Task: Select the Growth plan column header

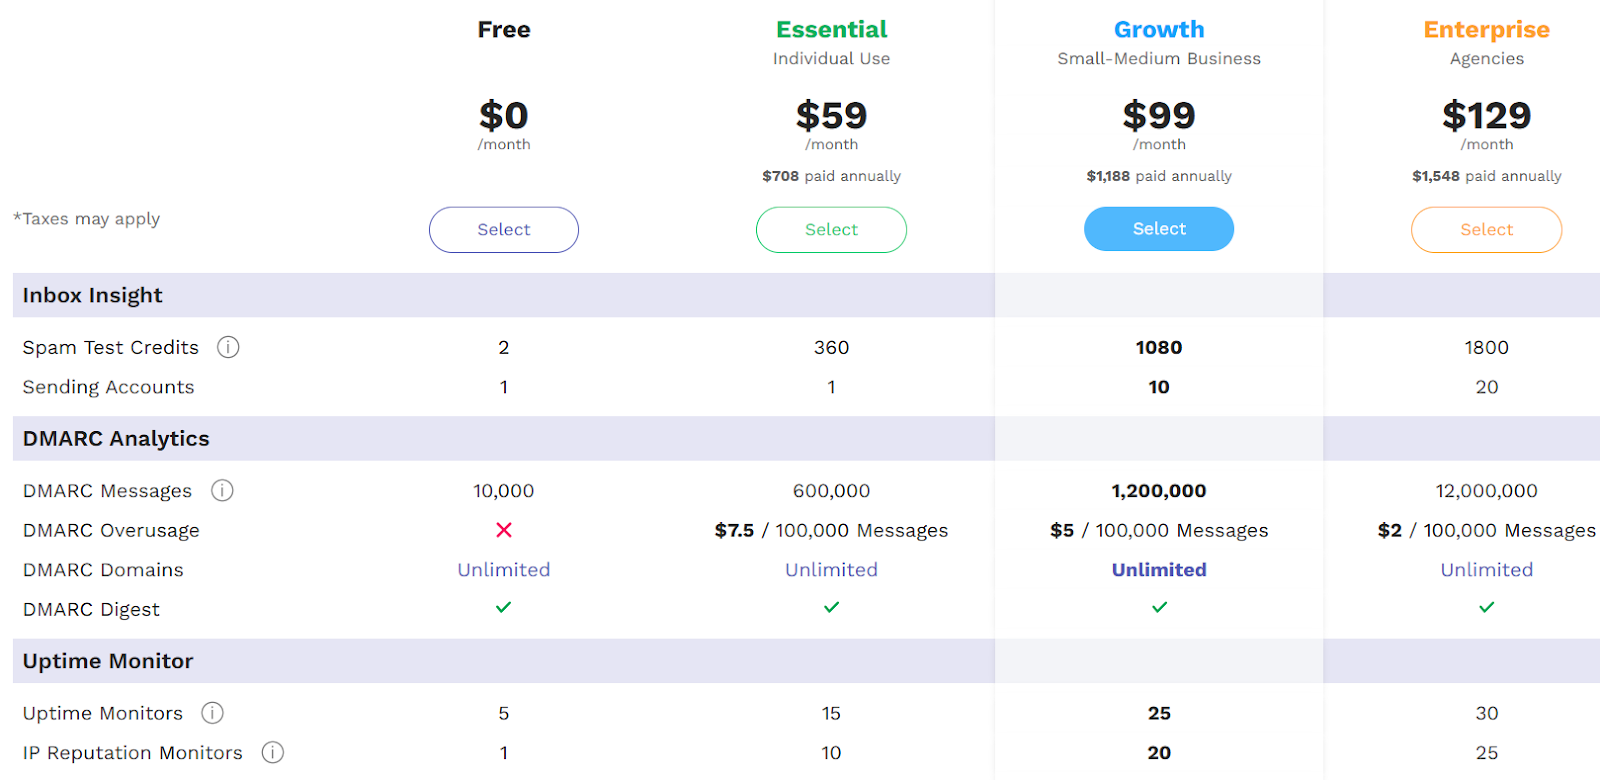Action: click(1158, 29)
